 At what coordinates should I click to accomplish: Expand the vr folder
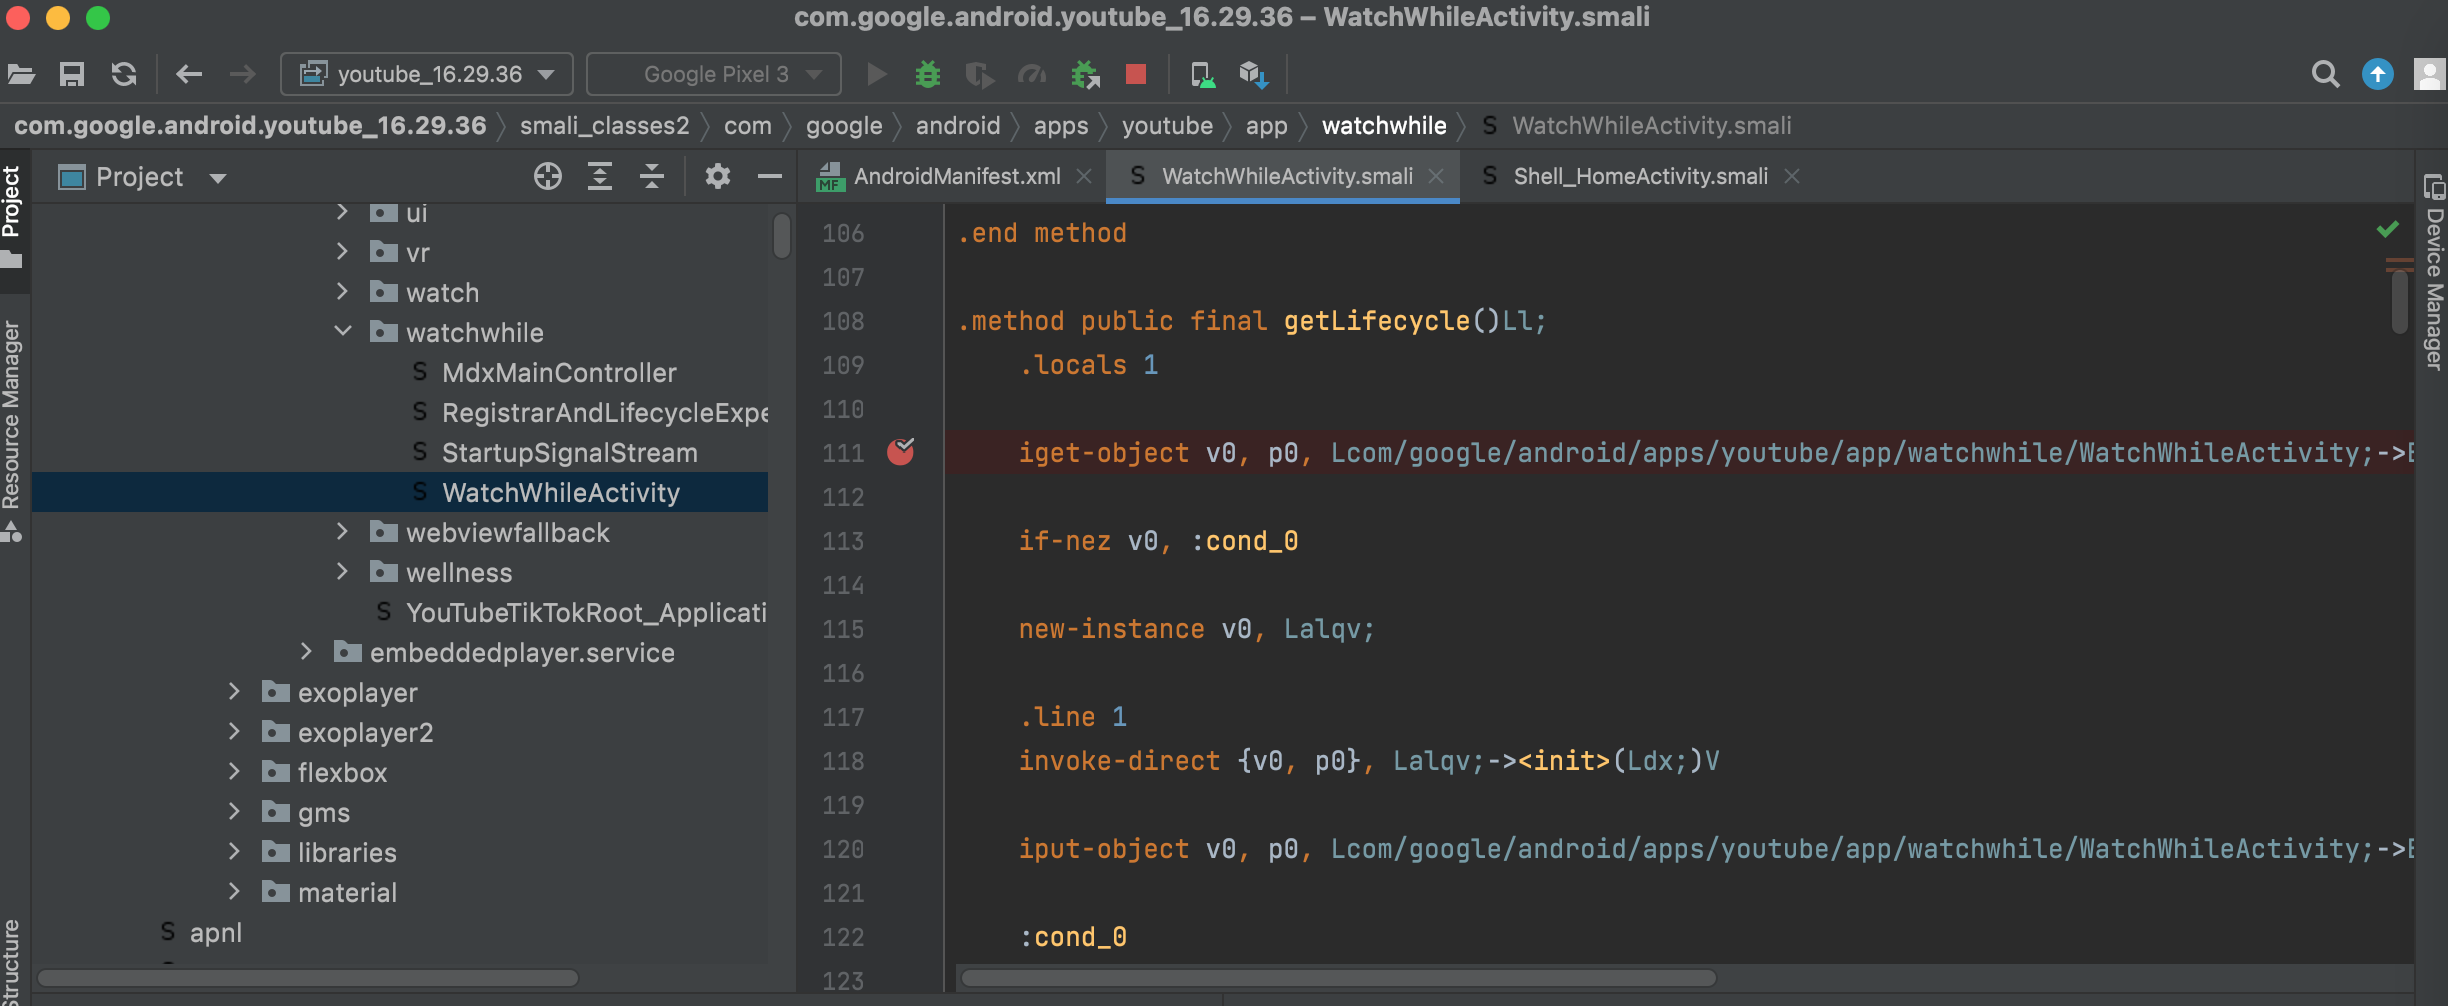(x=342, y=251)
